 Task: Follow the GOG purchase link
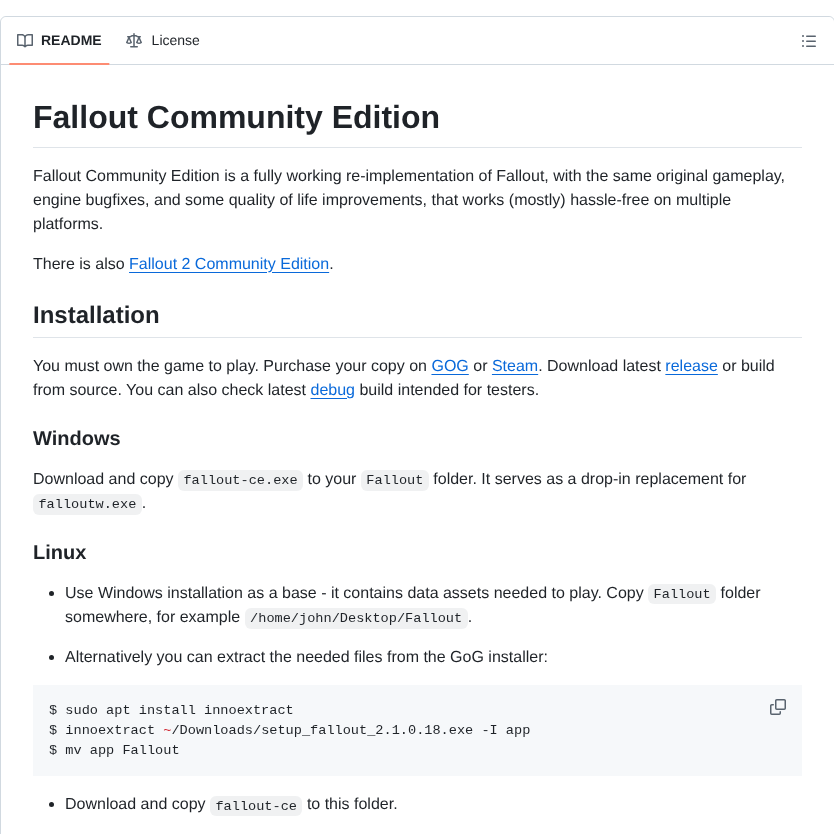(450, 366)
